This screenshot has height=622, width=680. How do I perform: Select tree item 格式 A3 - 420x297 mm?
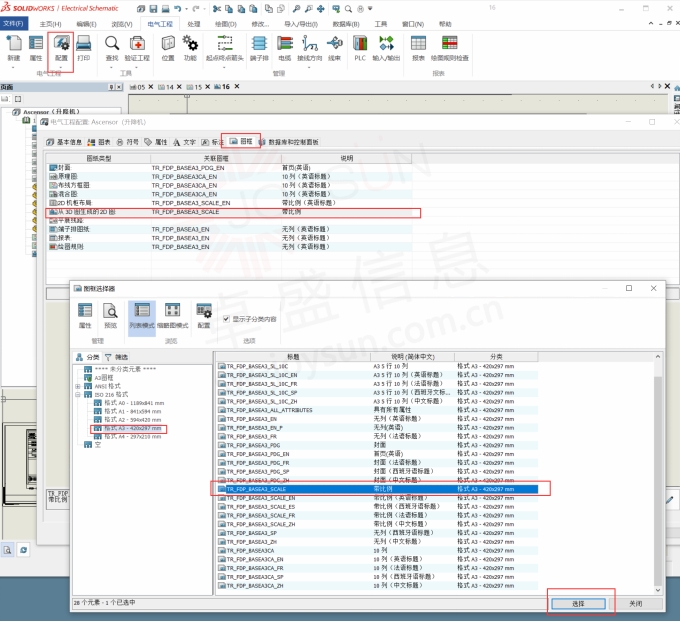click(132, 428)
